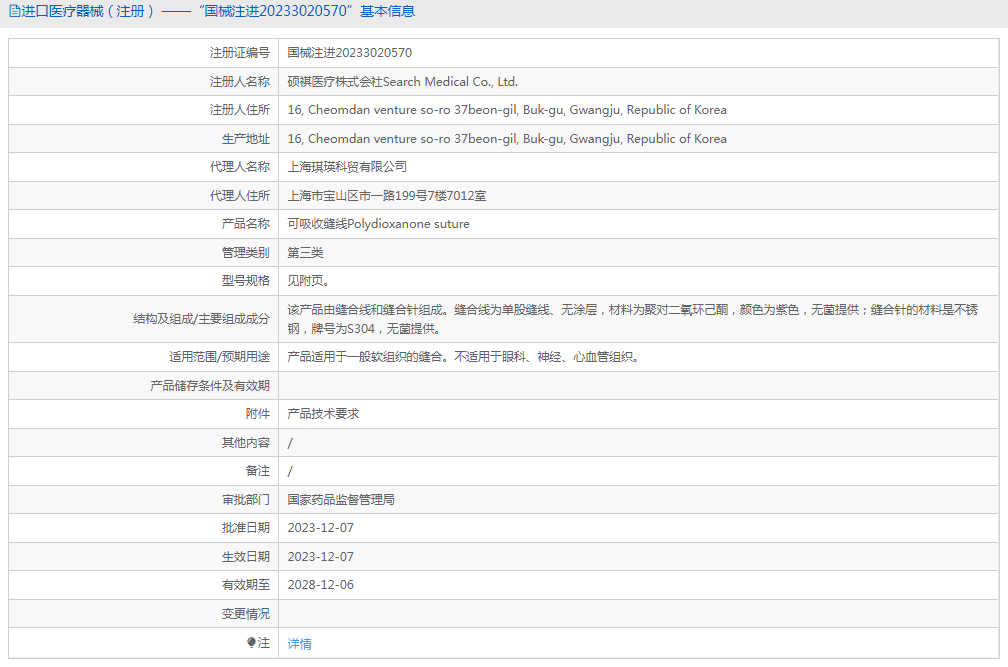Click the 产品名称 row label

(x=246, y=224)
